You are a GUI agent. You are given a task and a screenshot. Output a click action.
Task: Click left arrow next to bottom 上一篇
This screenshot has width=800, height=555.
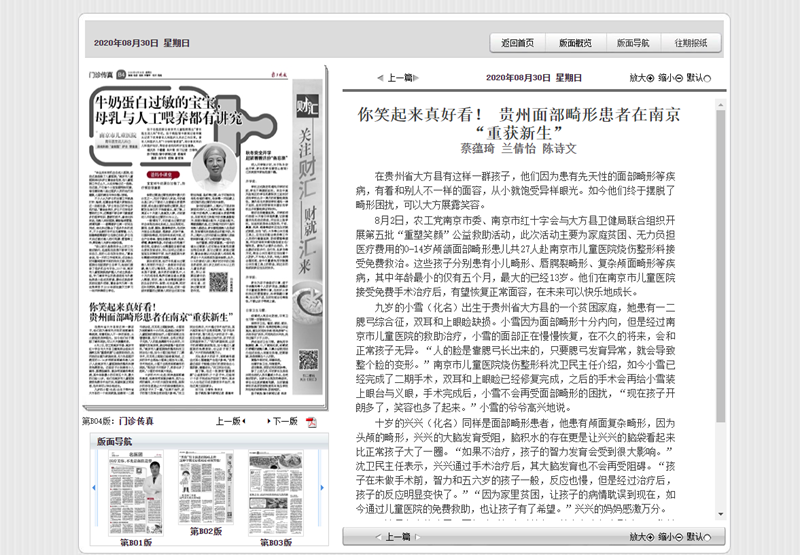[379, 537]
